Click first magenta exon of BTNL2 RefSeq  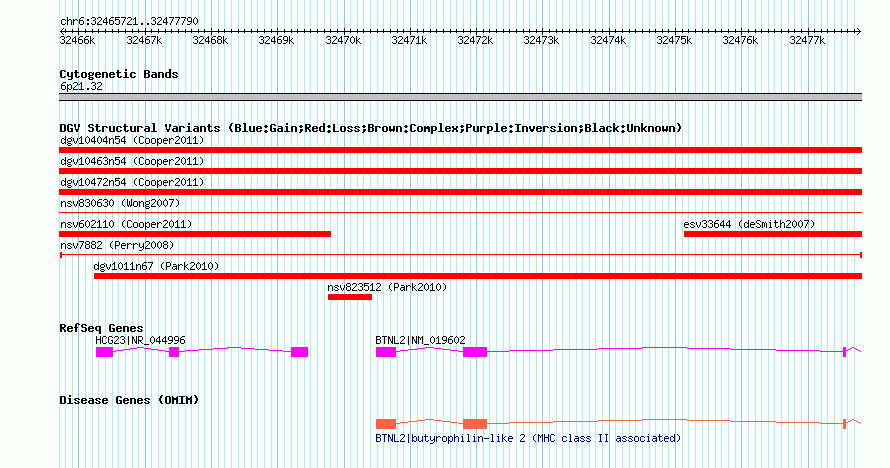pos(386,352)
